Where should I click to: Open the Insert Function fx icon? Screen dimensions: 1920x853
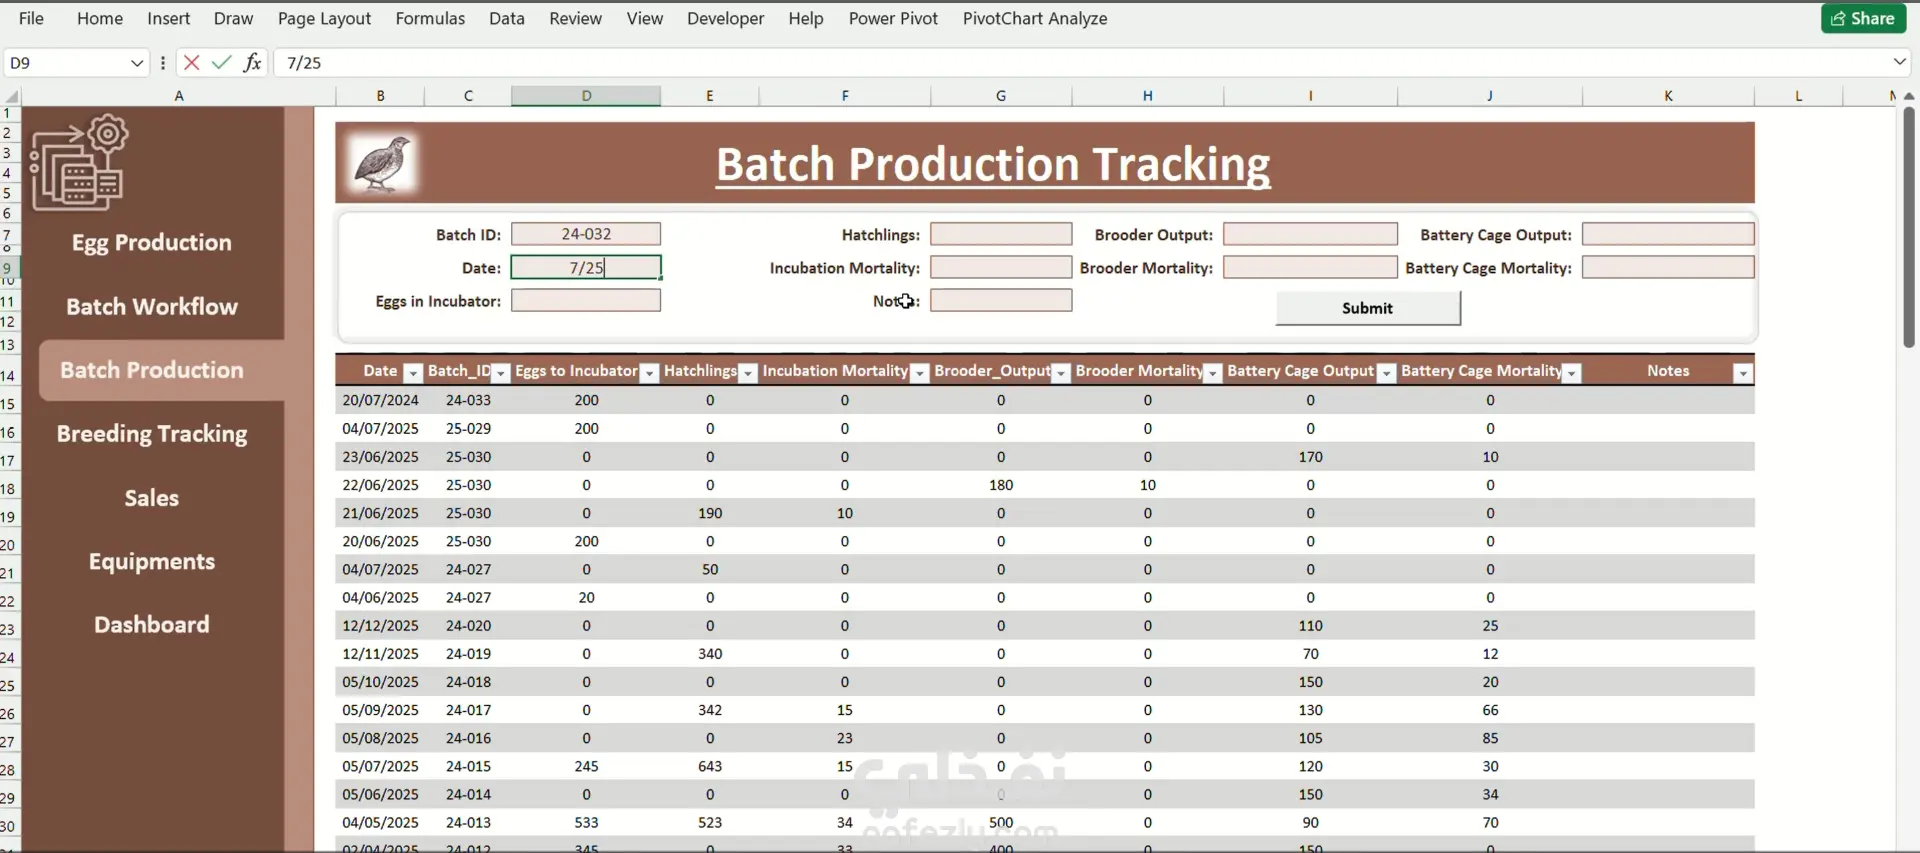click(253, 63)
